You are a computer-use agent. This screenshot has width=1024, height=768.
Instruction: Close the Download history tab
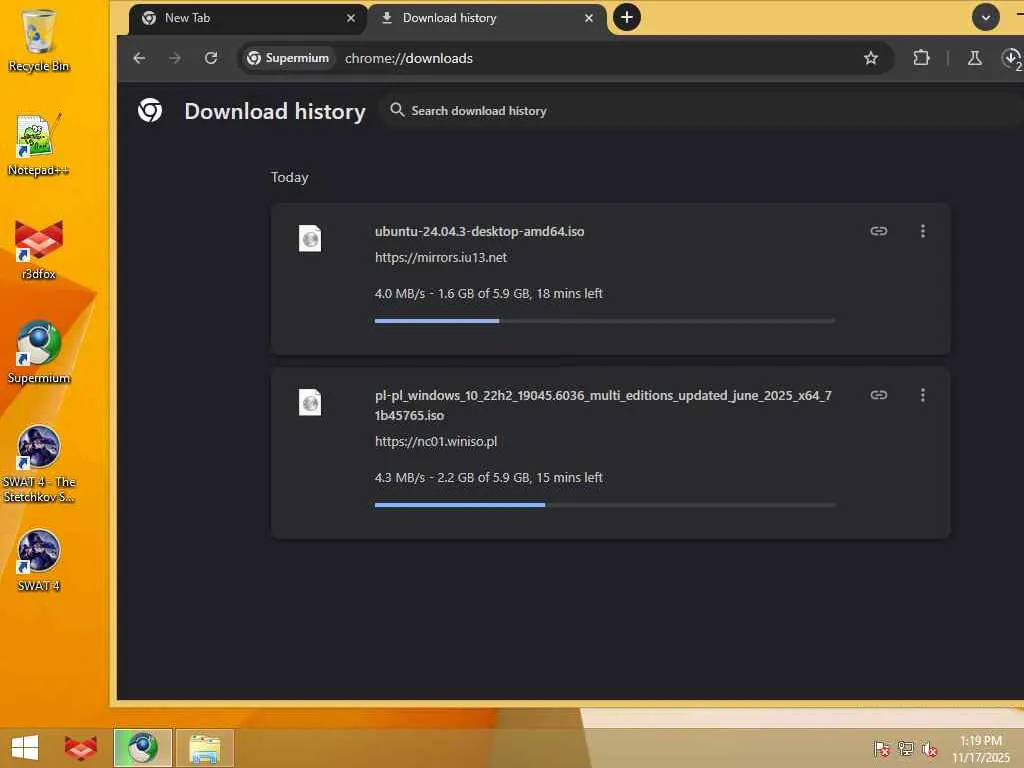588,18
